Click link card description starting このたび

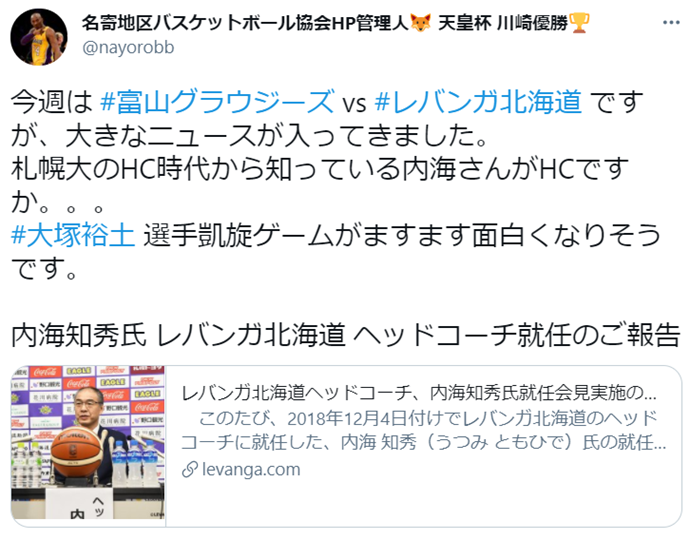tap(423, 430)
